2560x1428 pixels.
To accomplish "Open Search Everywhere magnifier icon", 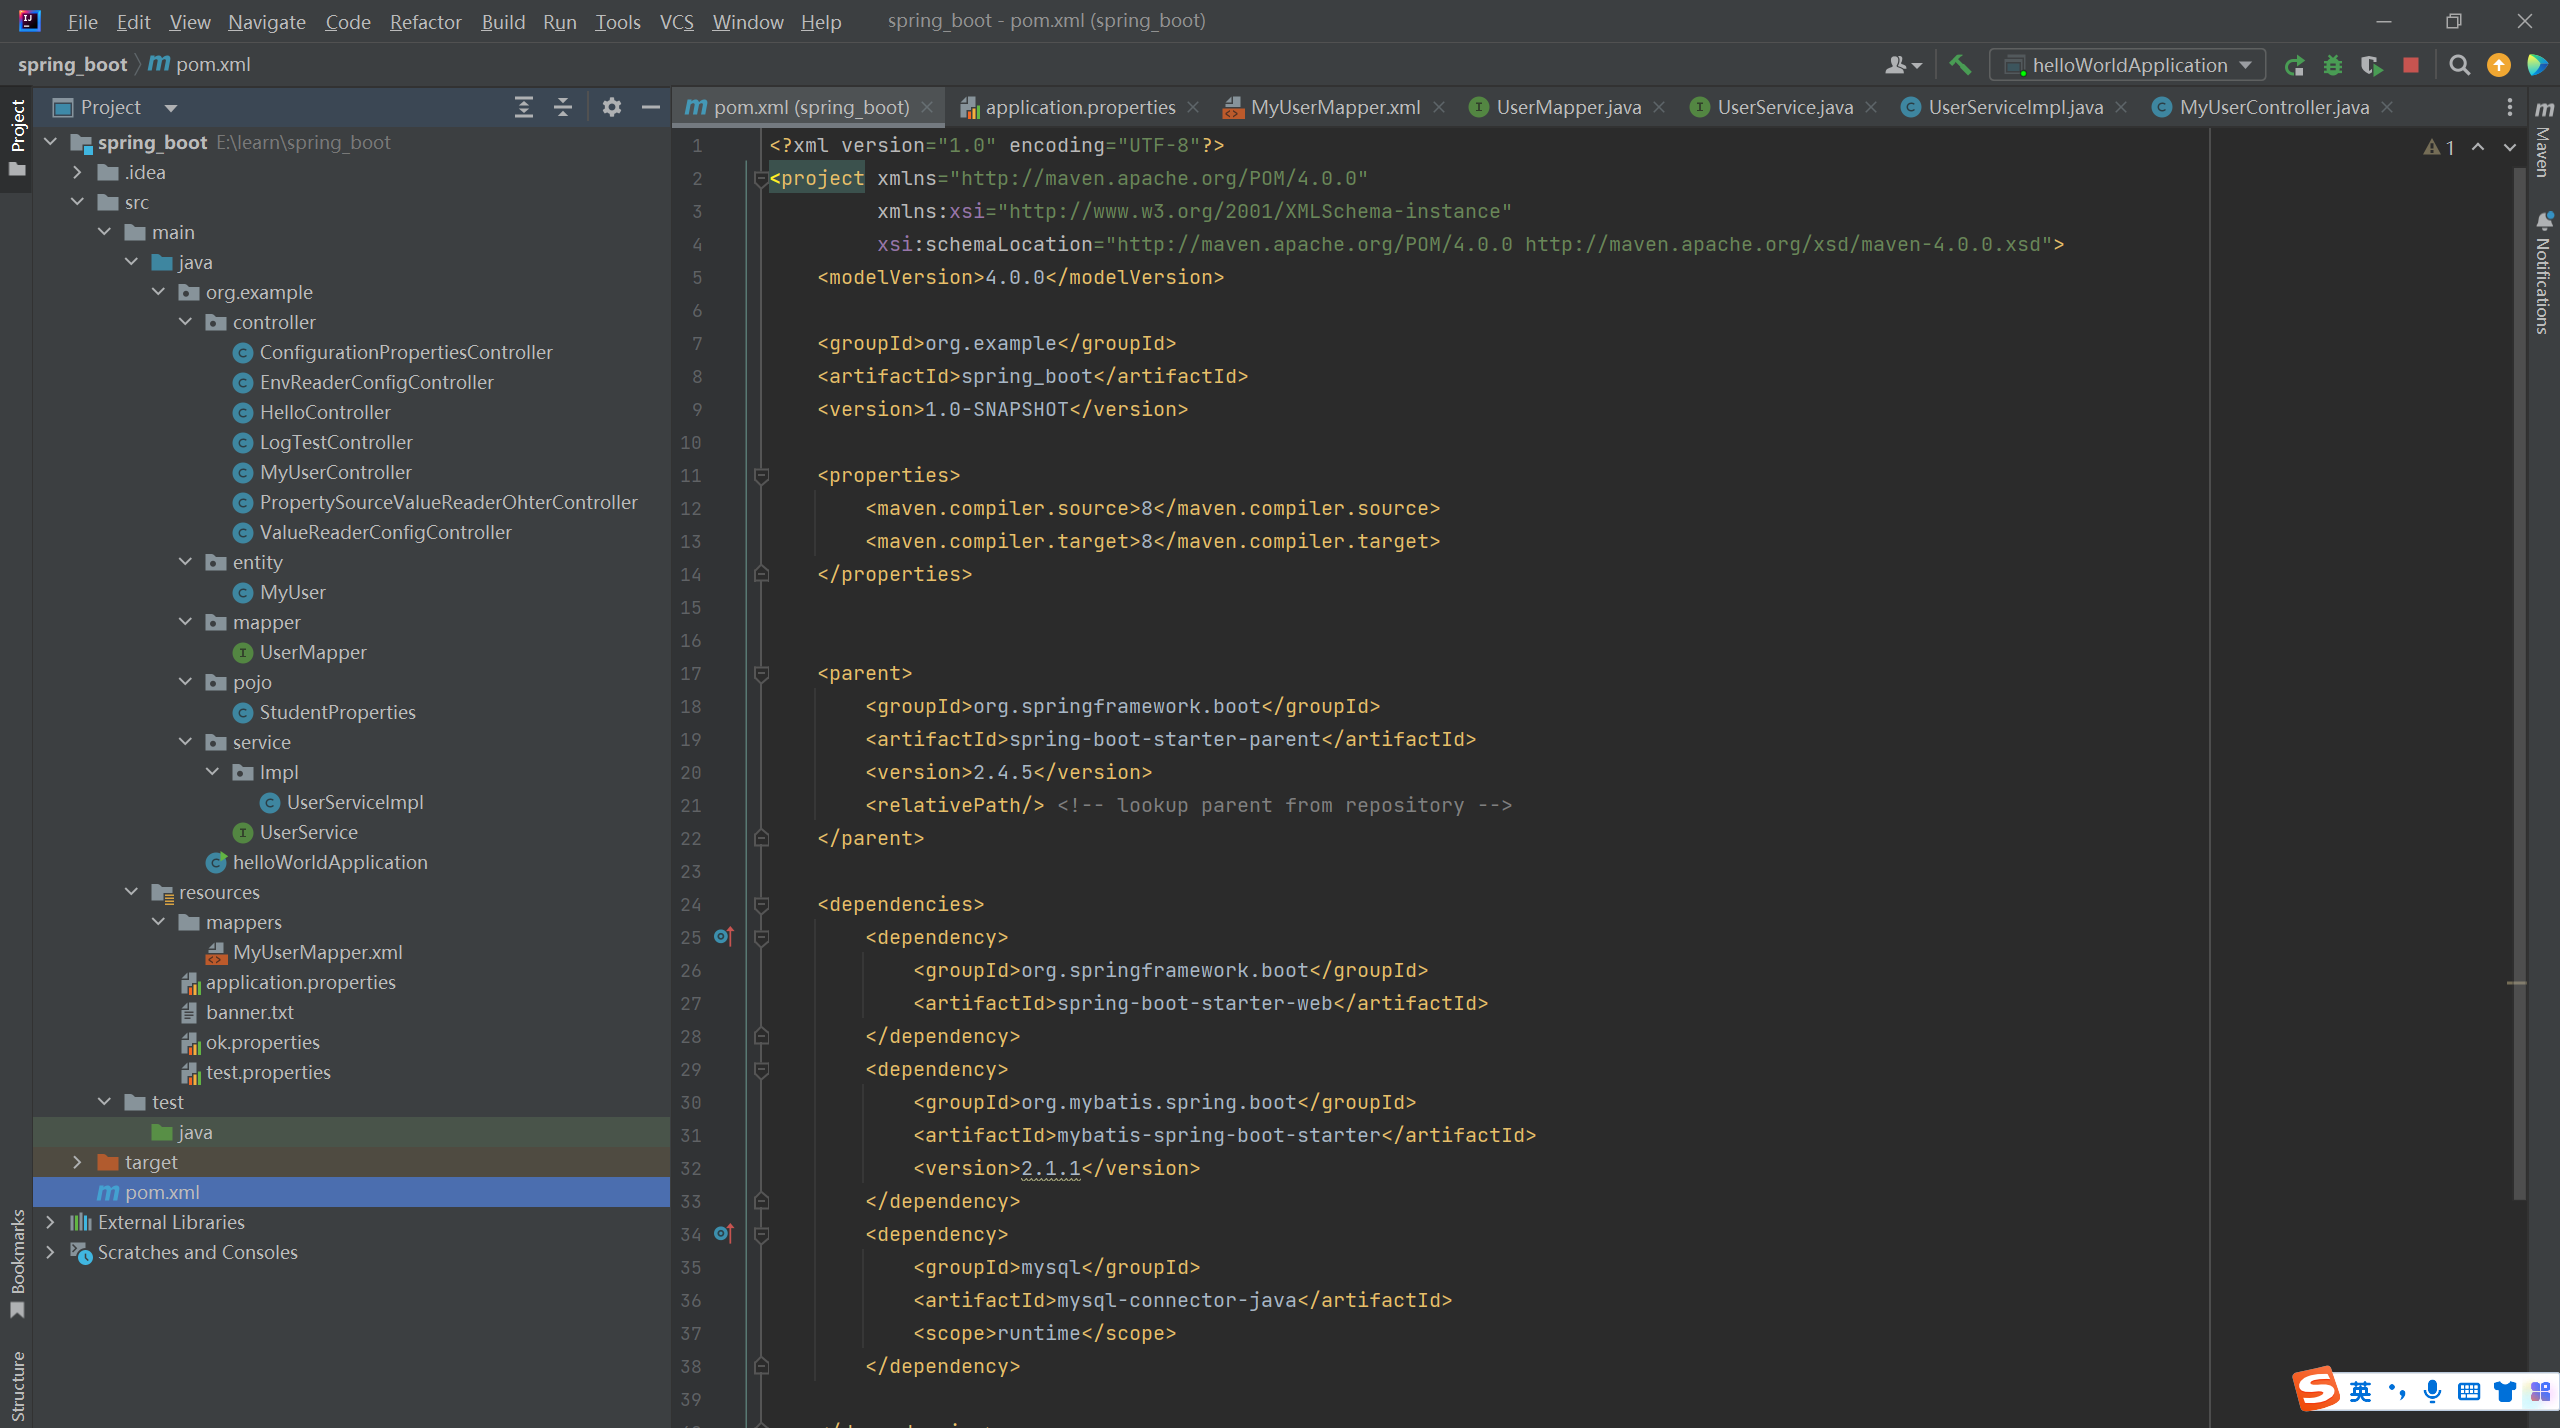I will (x=2459, y=65).
